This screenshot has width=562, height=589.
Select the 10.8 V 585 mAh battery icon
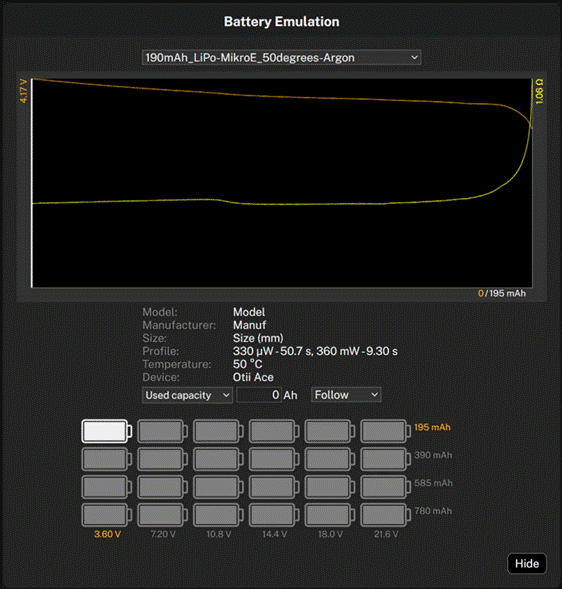coord(218,487)
